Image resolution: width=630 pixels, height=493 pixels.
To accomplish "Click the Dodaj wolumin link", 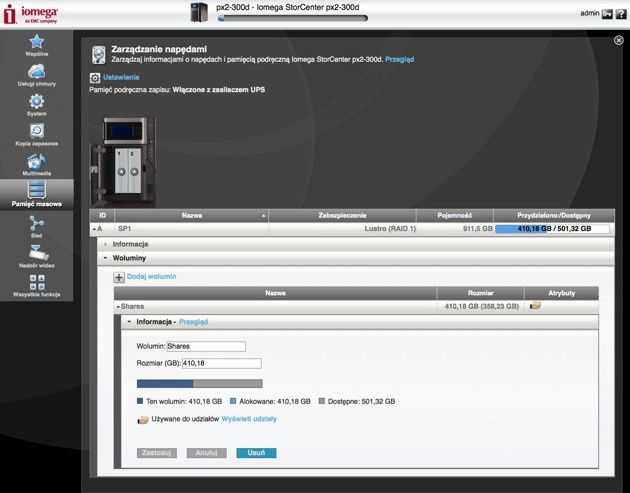I will coord(151,276).
